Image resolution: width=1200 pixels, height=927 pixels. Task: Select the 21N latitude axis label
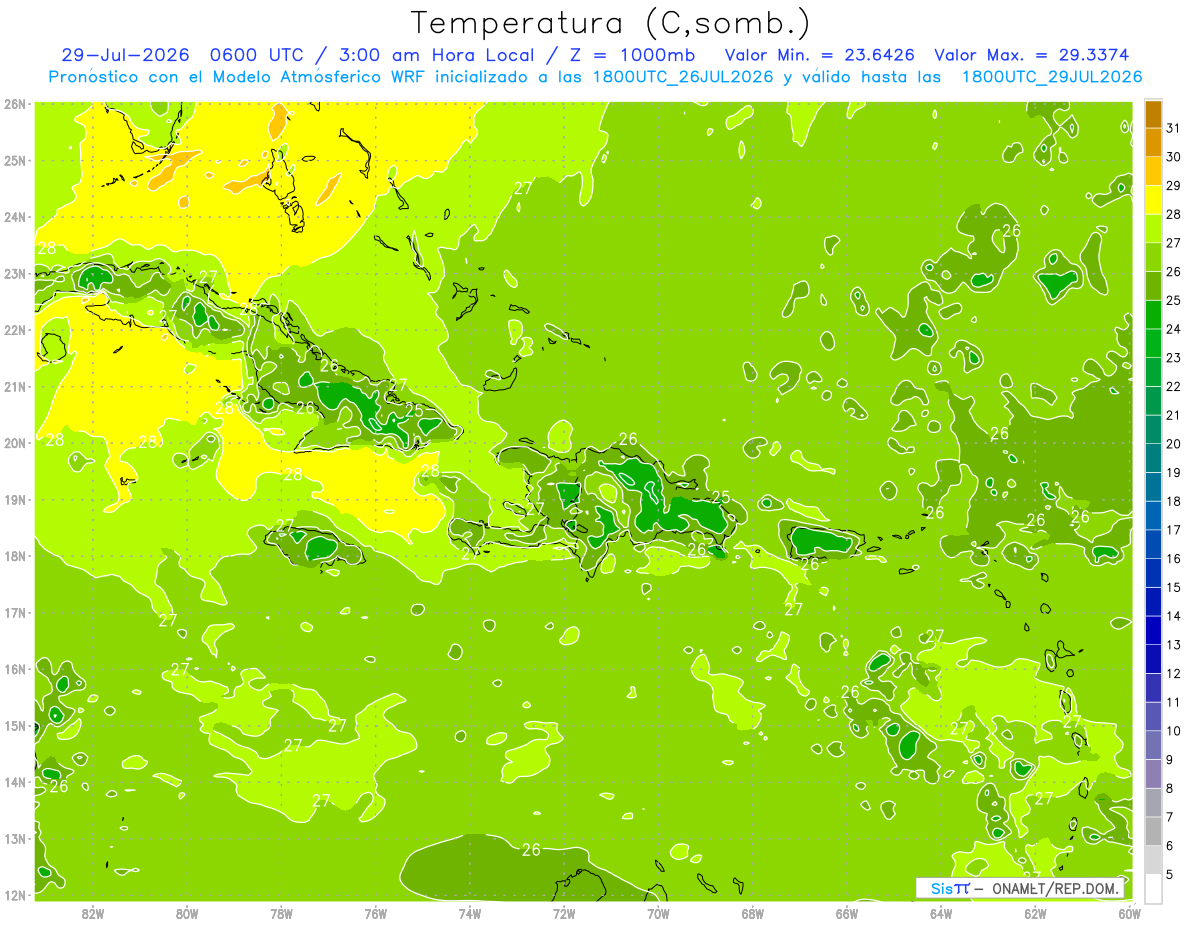point(14,387)
